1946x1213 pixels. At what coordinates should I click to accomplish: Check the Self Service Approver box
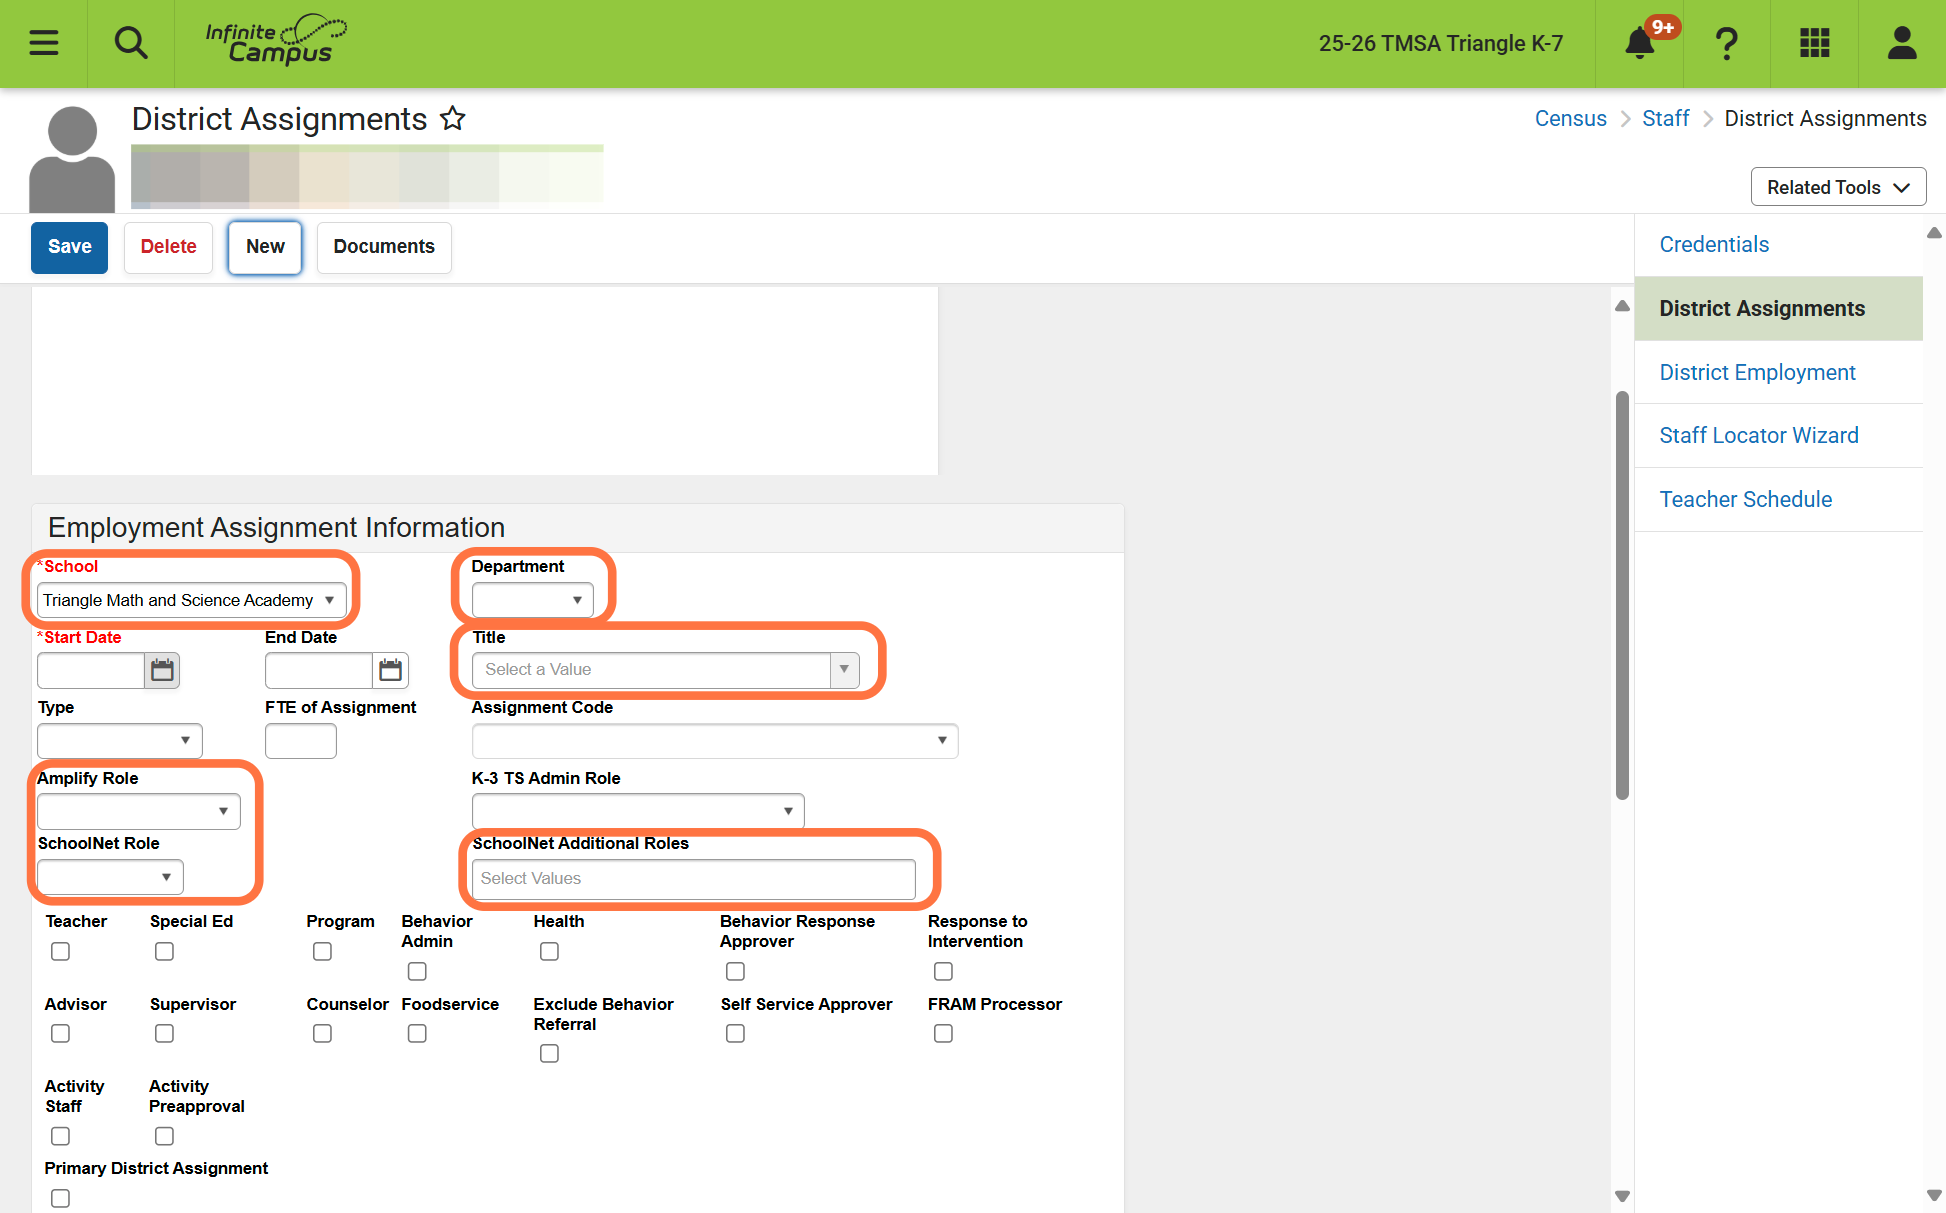click(x=735, y=1033)
